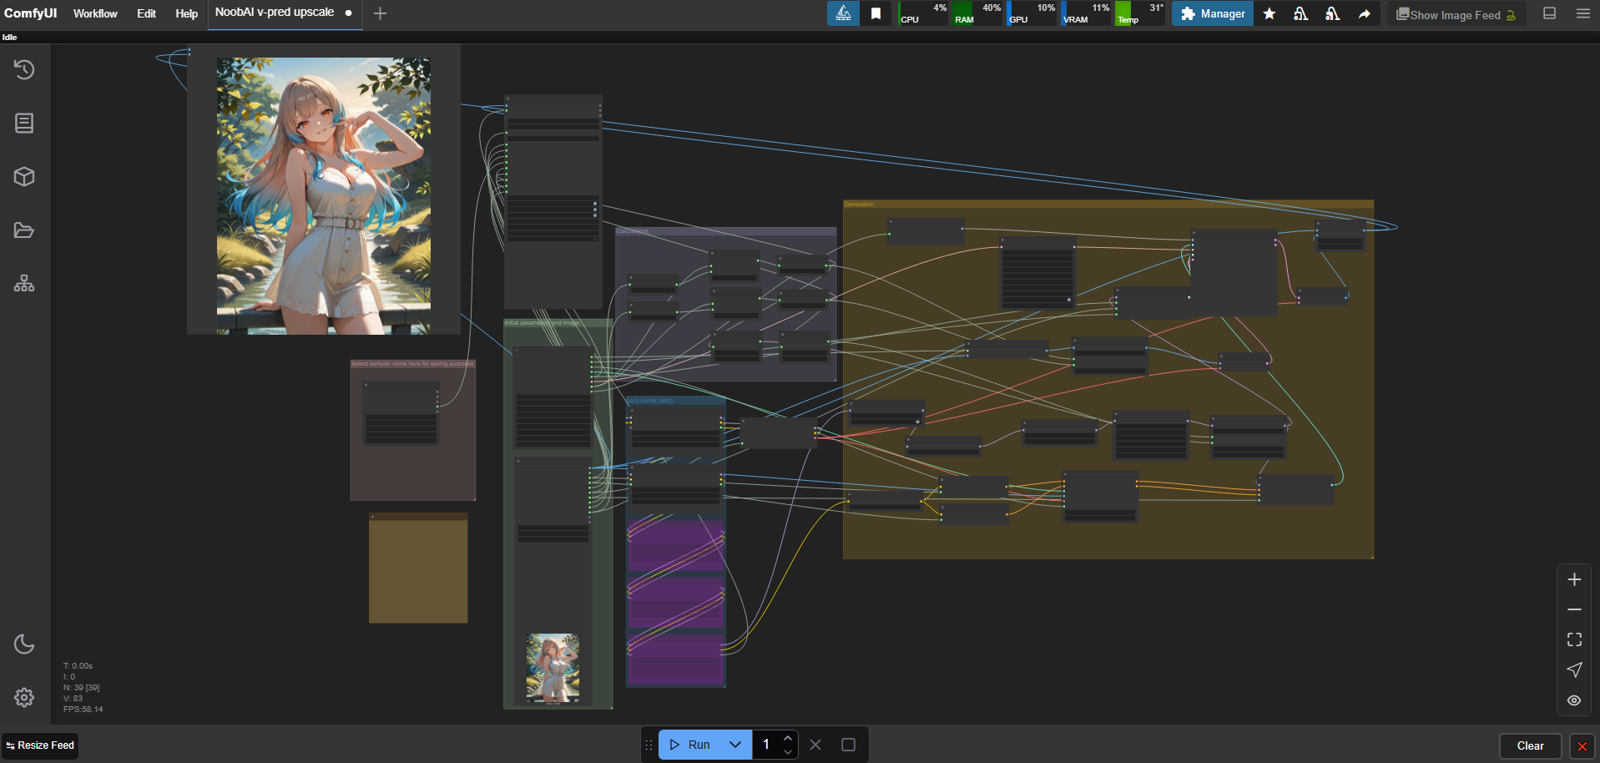Click the paper-plane select mode icon
This screenshot has height=763, width=1600.
(x=1574, y=670)
